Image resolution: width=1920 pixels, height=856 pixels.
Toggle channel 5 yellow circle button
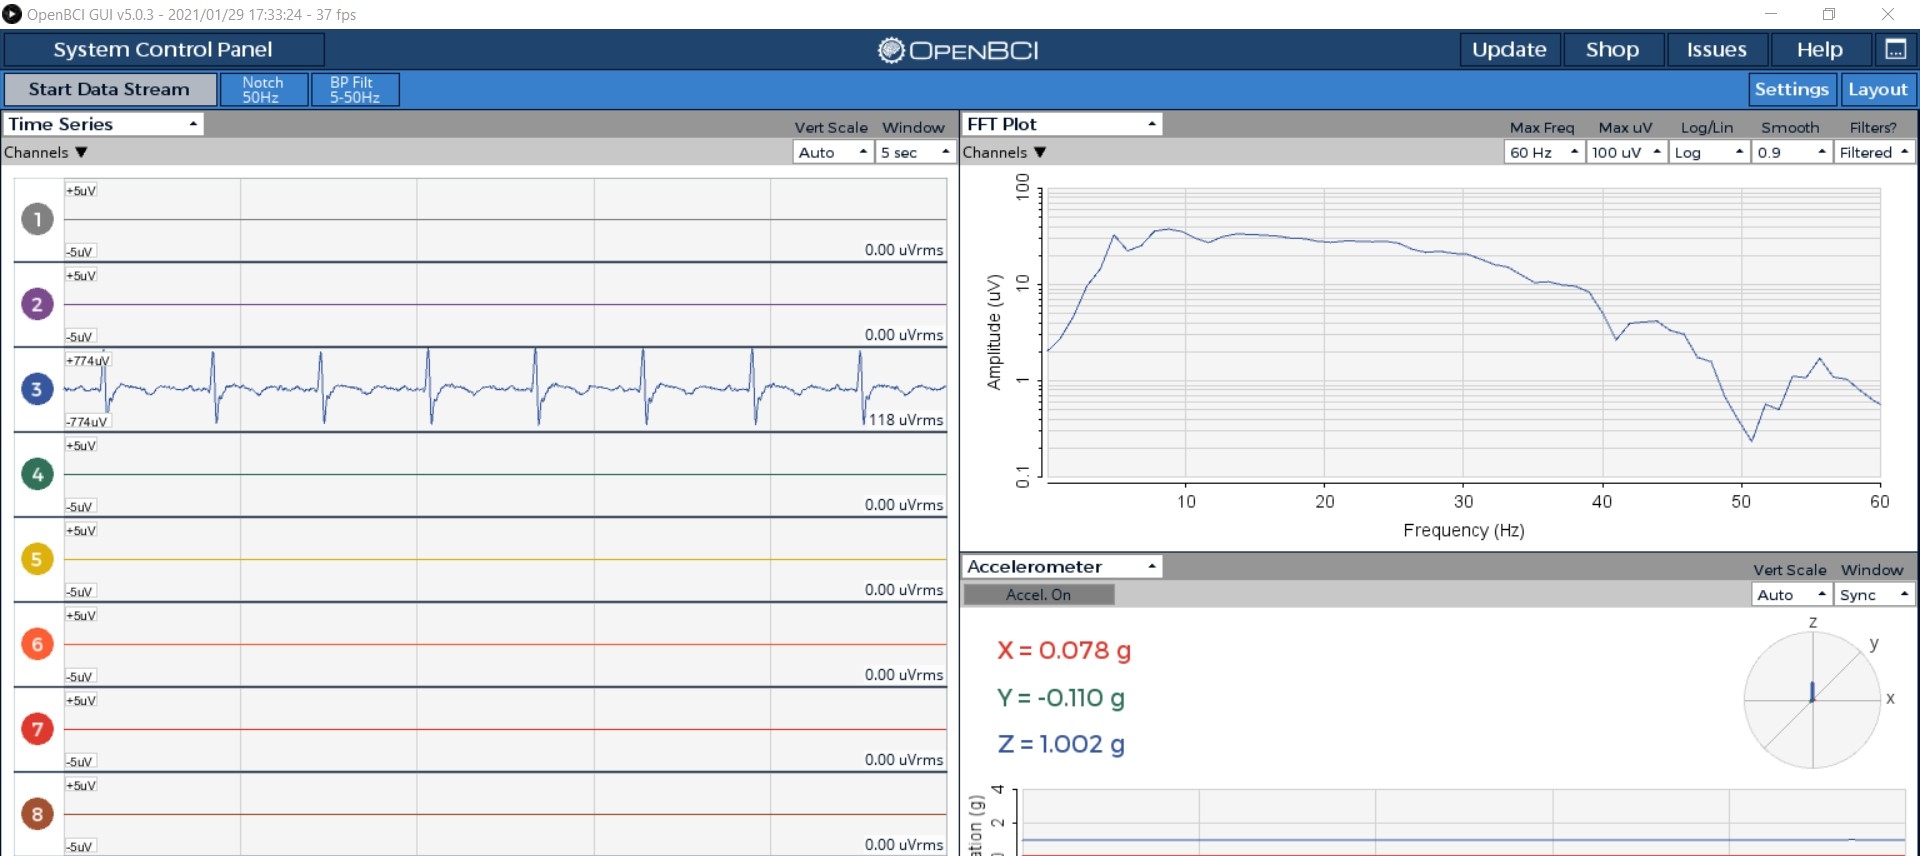tap(37, 559)
